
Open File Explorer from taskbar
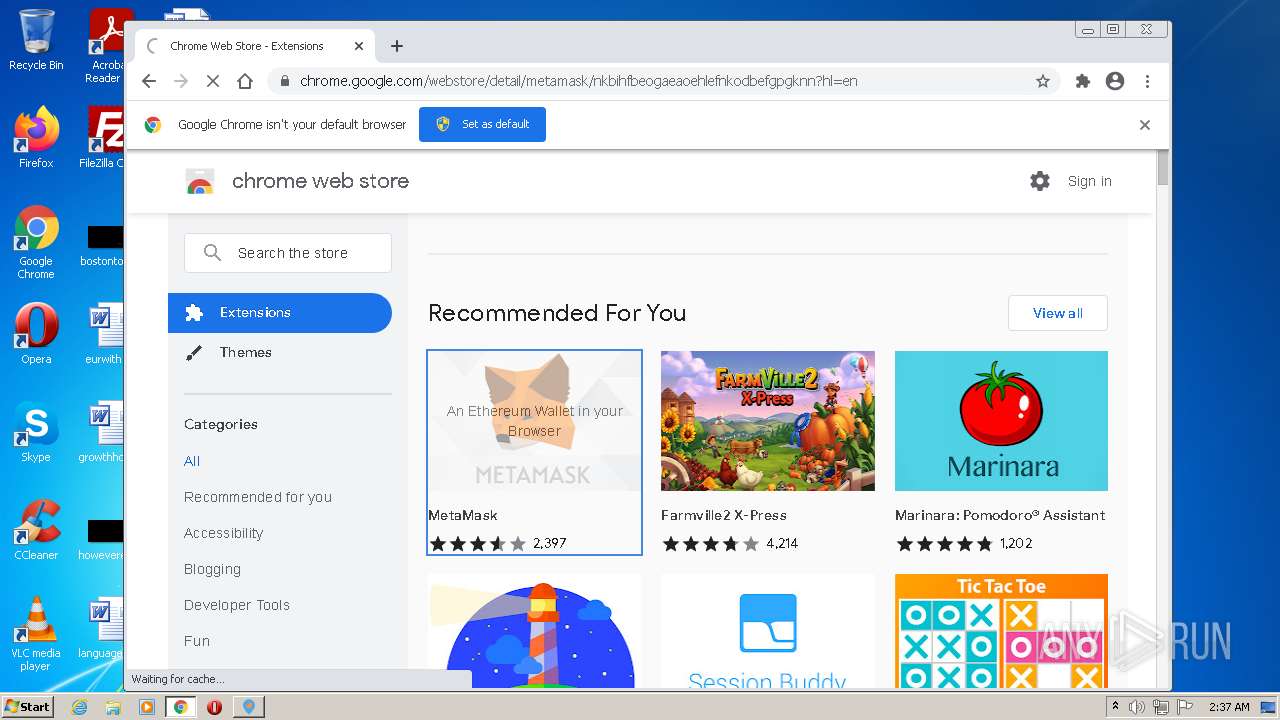click(x=113, y=707)
